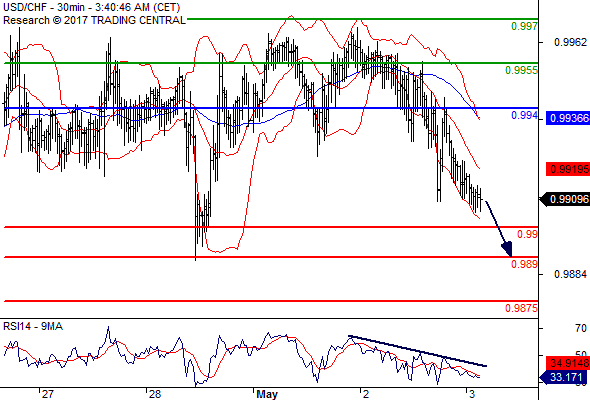Image resolution: width=590 pixels, height=400 pixels.
Task: Click the RSI 70 level axis label
Action: pyautogui.click(x=581, y=329)
